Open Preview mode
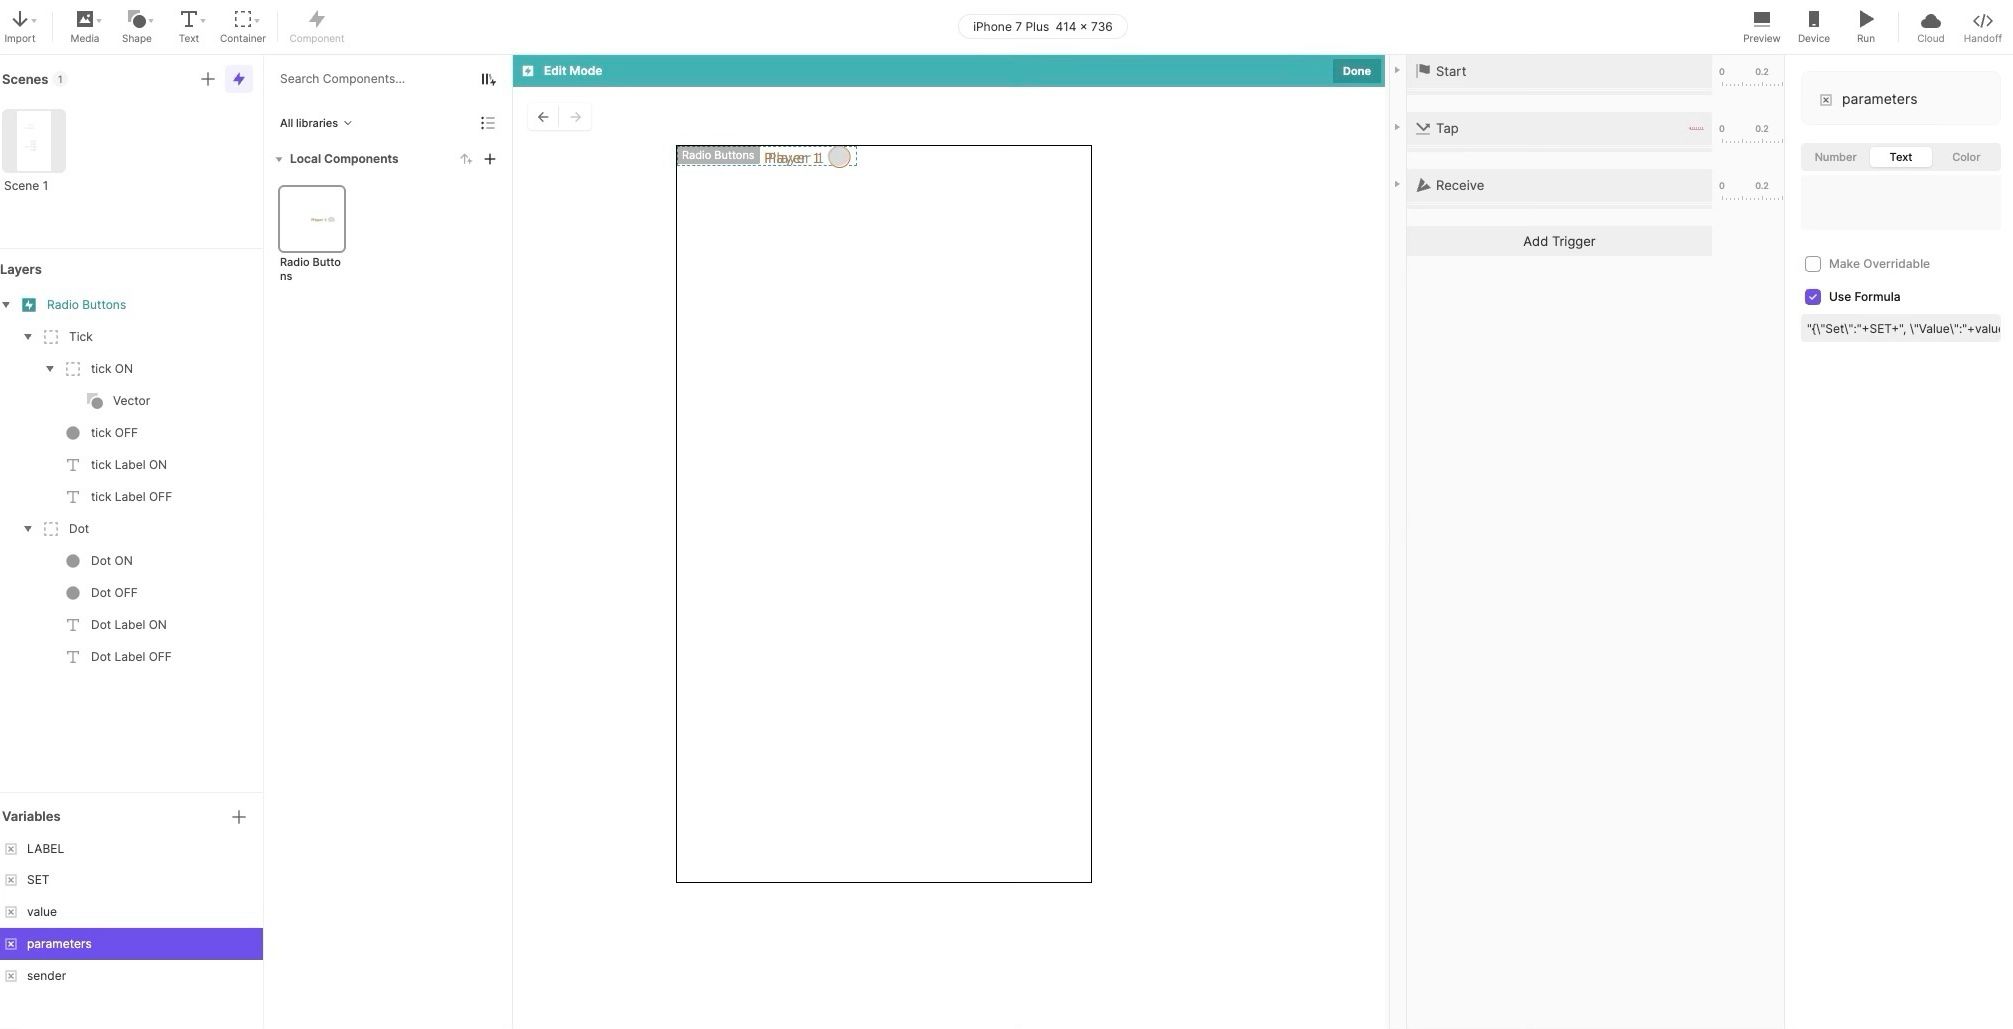 pos(1761,25)
